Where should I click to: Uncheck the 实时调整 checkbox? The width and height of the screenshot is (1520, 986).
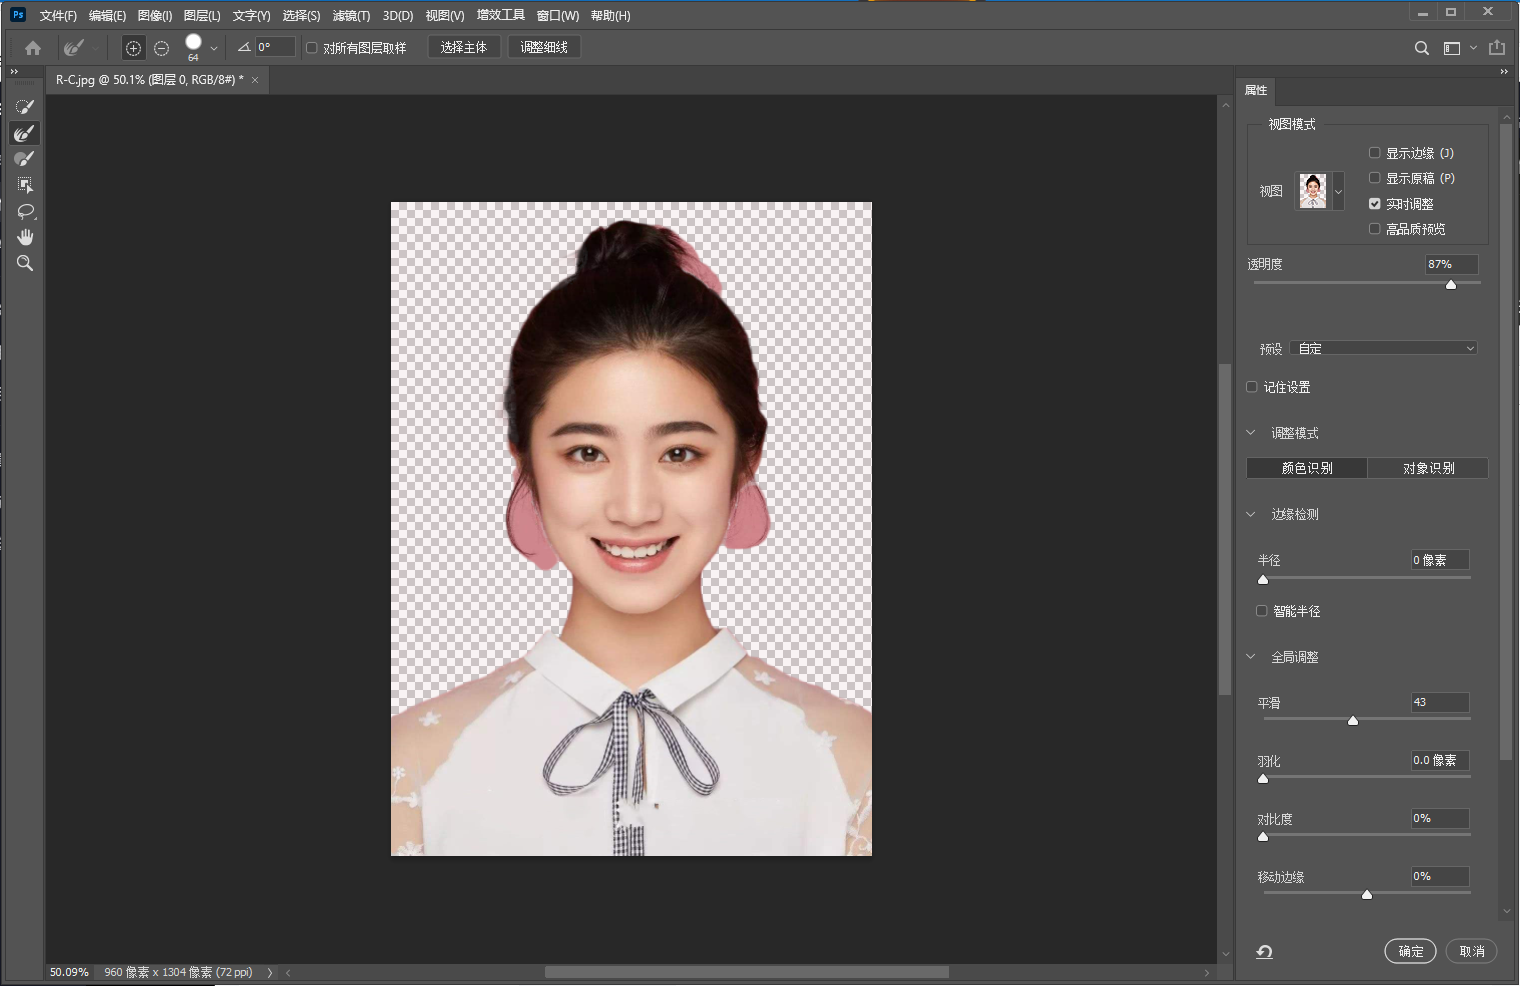[1374, 204]
